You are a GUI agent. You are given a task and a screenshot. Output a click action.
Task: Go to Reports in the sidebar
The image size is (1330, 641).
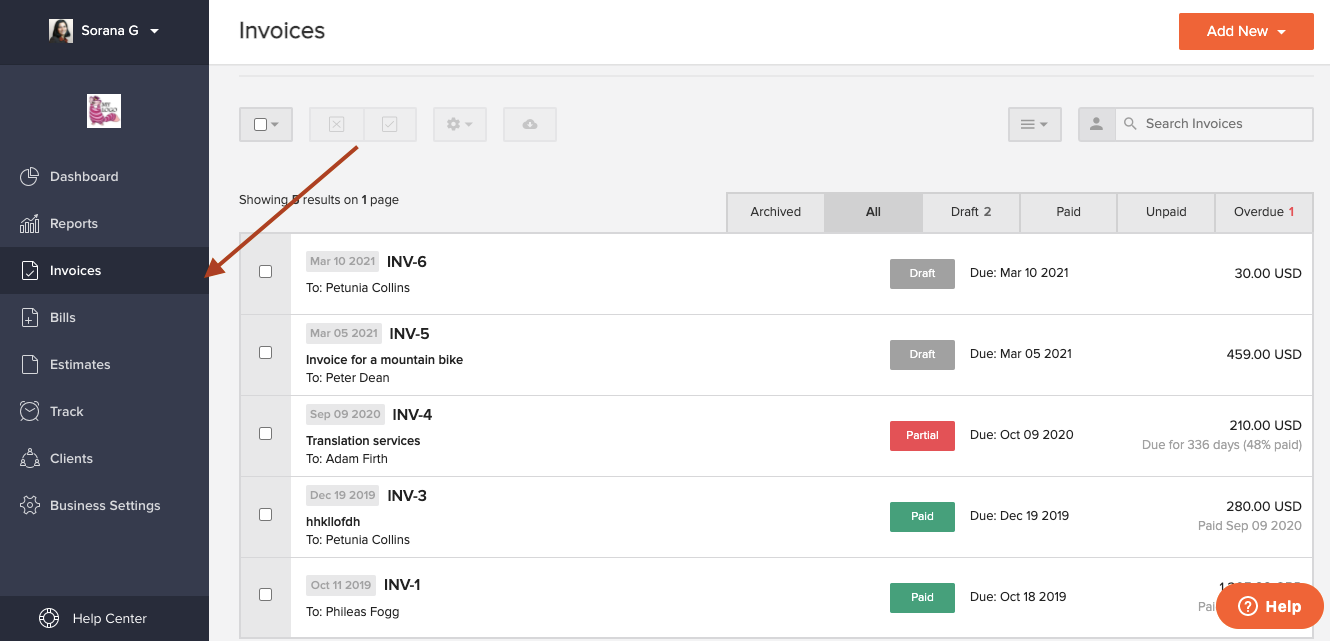[104, 224]
